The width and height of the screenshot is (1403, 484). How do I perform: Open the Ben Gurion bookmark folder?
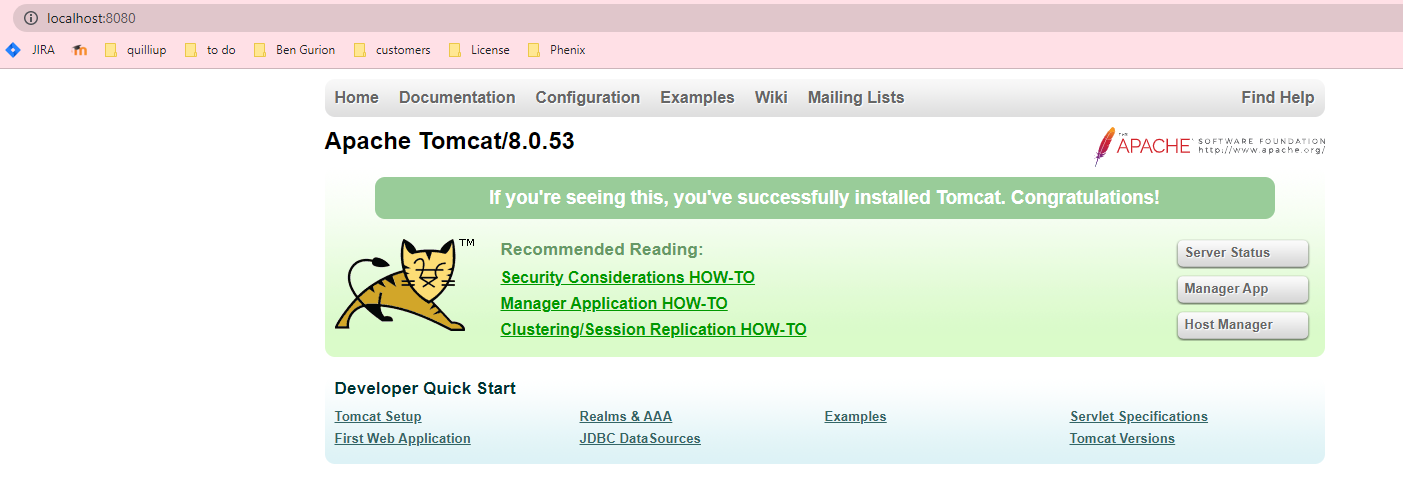pos(294,50)
